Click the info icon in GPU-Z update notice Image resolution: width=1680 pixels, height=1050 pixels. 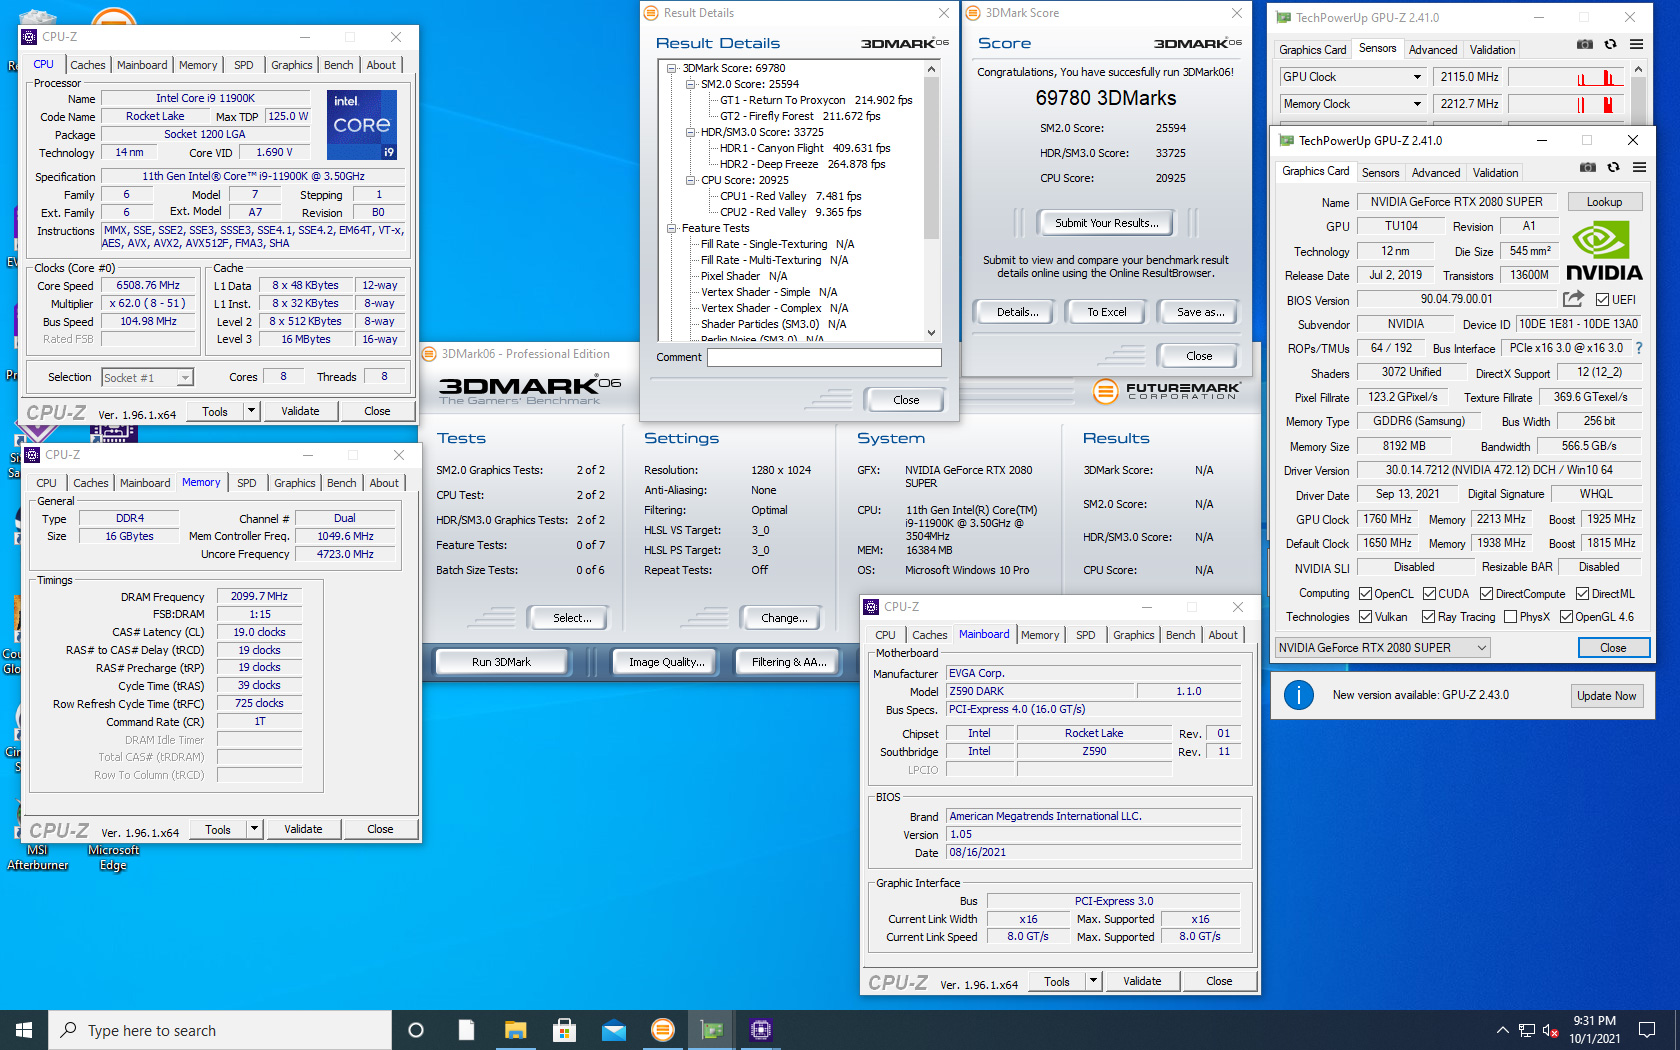click(1298, 695)
